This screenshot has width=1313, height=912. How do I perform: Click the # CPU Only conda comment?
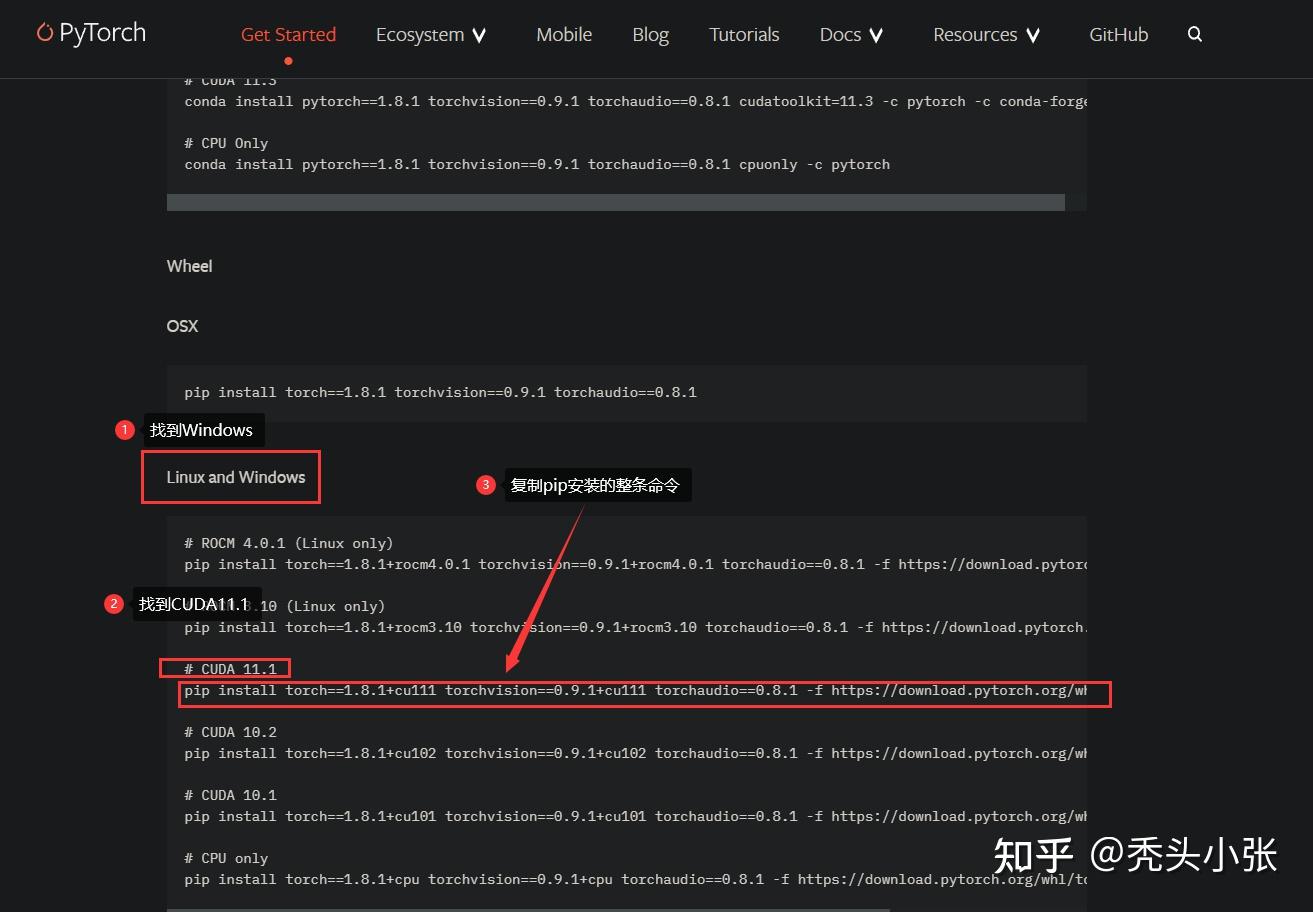pyautogui.click(x=226, y=143)
